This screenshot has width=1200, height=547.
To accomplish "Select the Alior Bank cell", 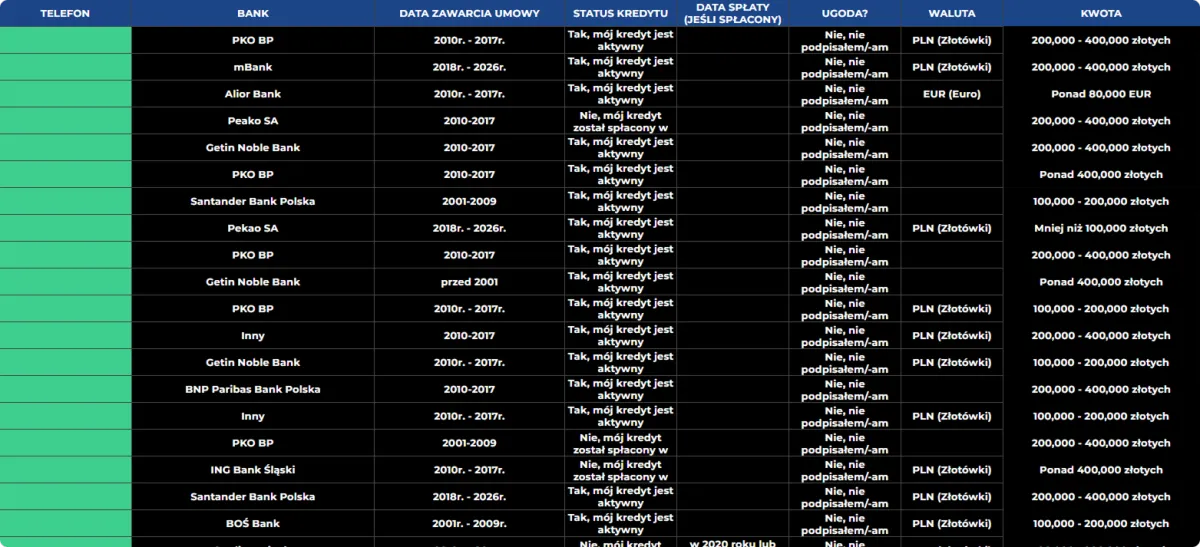I will [253, 94].
